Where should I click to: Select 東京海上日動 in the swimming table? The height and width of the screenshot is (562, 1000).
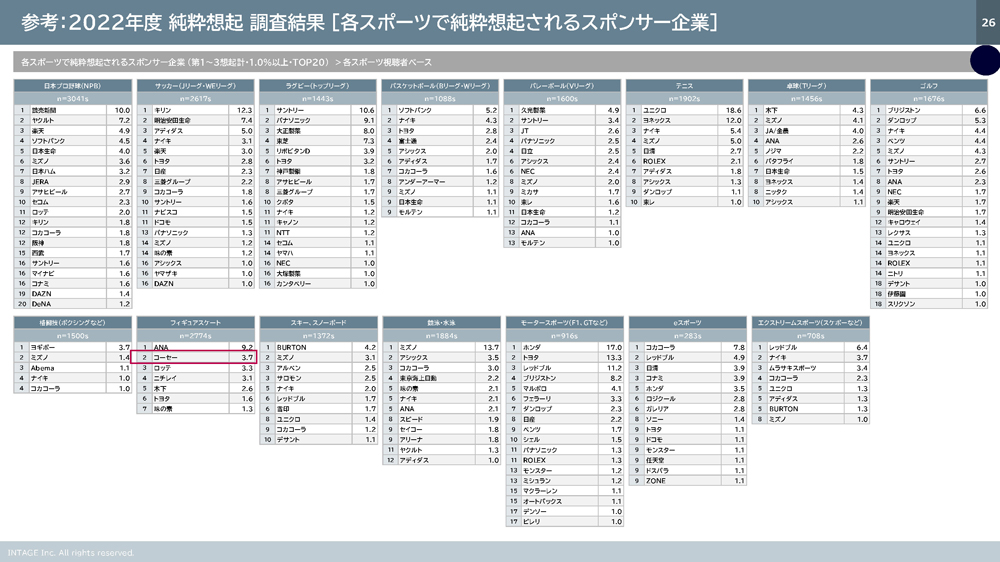click(418, 378)
